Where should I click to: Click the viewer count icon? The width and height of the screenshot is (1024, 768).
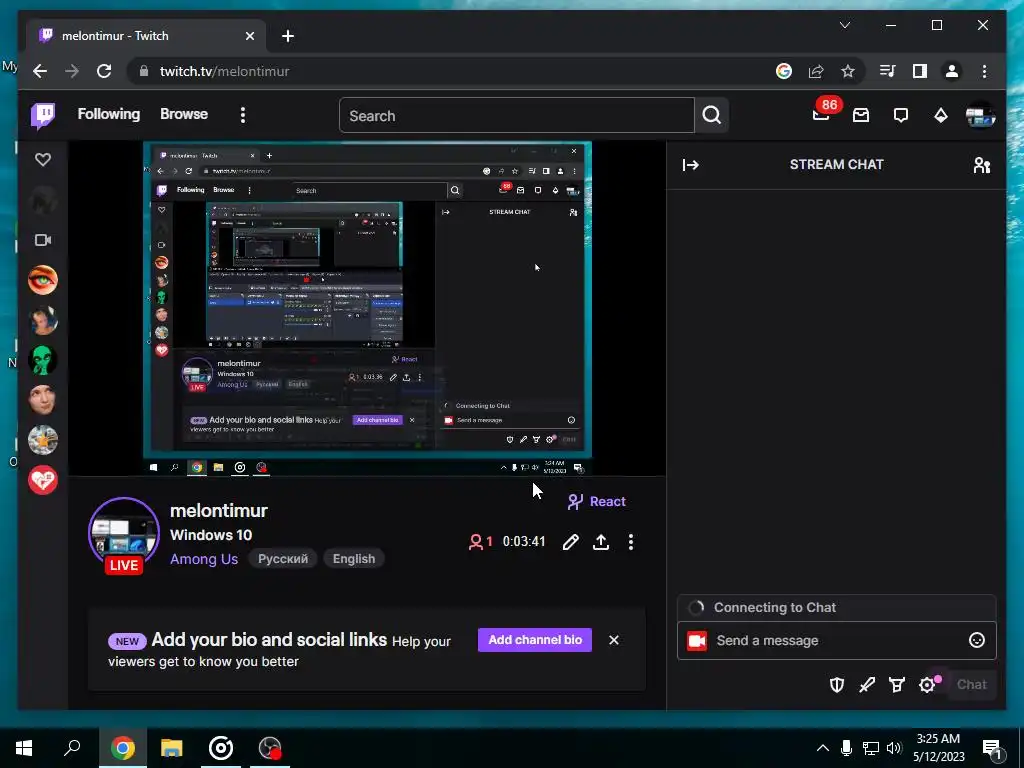pyautogui.click(x=476, y=542)
